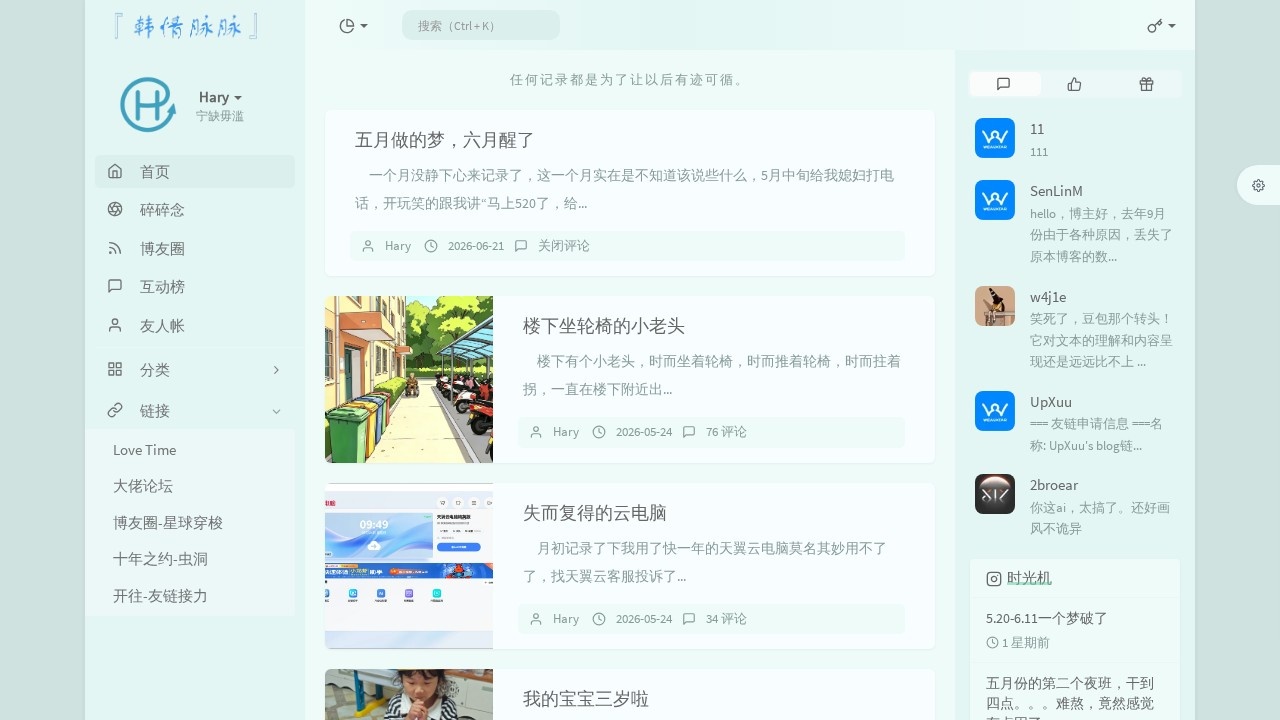Click thumbnail of wheelchair old man post
Viewport: 1280px width, 720px height.
coord(409,379)
